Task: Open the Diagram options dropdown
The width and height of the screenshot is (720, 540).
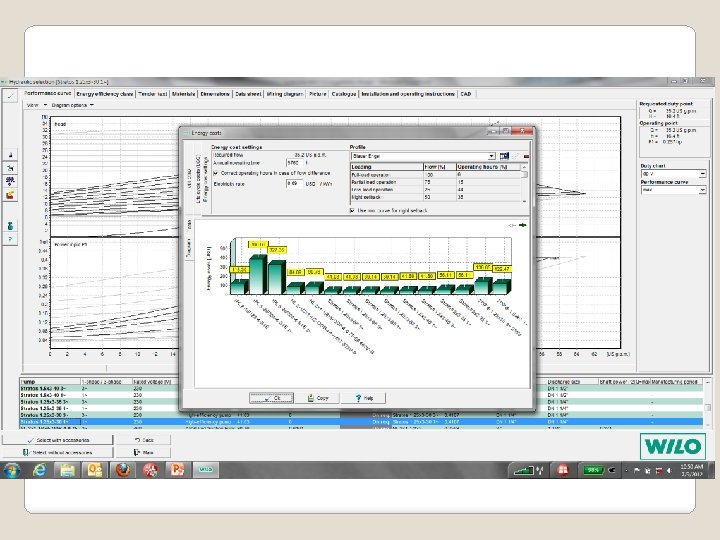Action: [x=73, y=105]
